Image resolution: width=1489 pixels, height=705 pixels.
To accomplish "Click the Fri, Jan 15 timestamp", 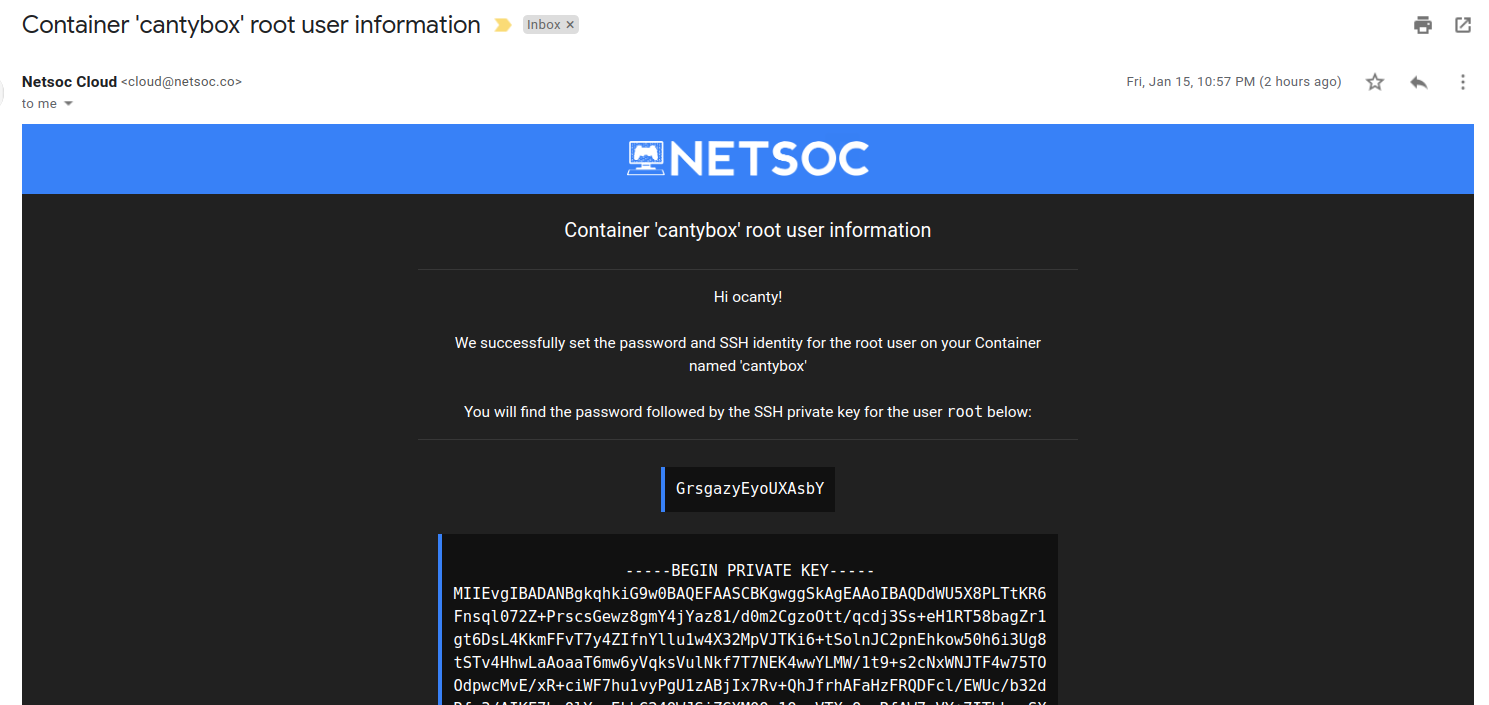I will click(x=1234, y=82).
